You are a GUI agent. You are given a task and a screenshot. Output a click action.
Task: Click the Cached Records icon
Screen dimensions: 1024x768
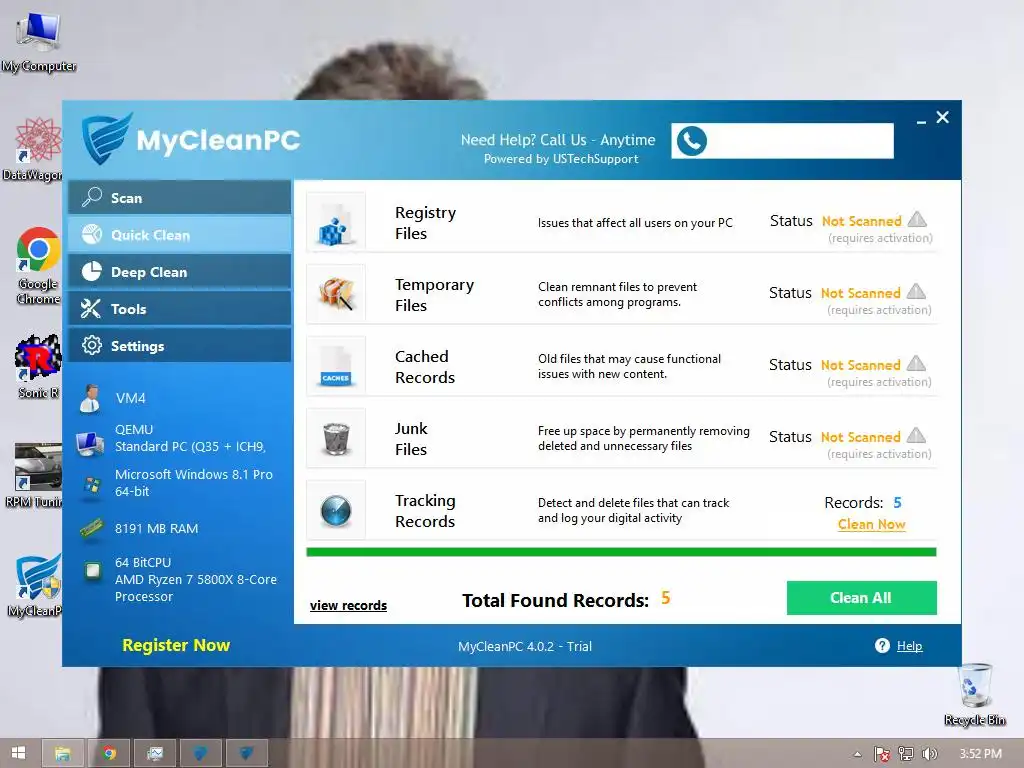(x=336, y=366)
